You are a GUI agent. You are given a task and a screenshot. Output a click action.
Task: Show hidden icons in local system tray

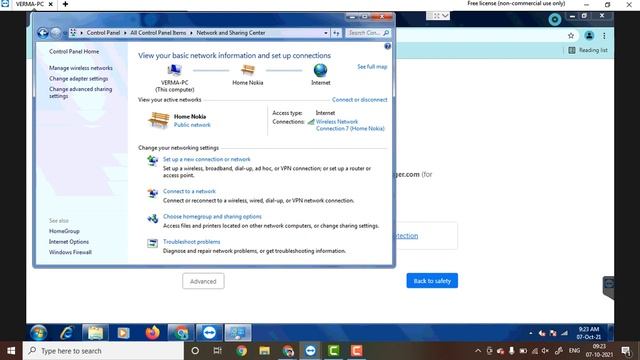point(478,351)
